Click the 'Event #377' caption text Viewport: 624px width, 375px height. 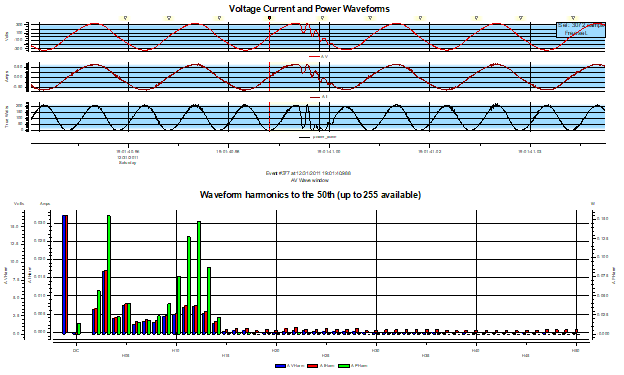pos(308,173)
